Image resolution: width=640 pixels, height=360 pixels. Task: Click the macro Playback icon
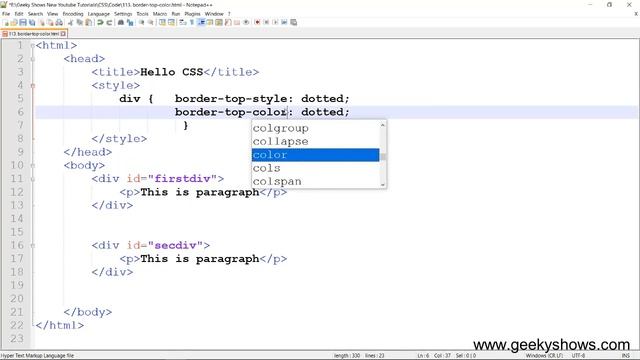coord(275,22)
